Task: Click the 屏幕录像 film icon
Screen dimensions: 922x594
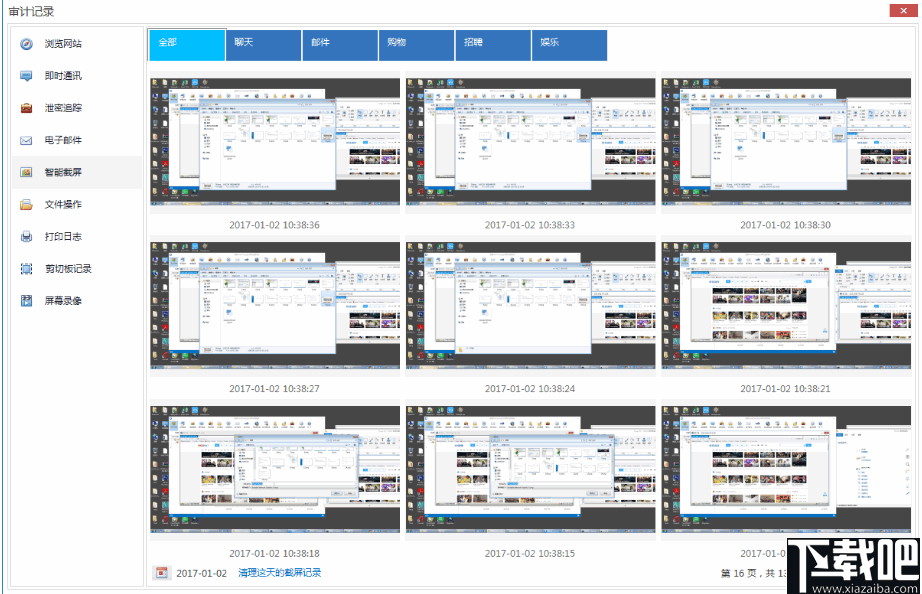Action: 26,301
